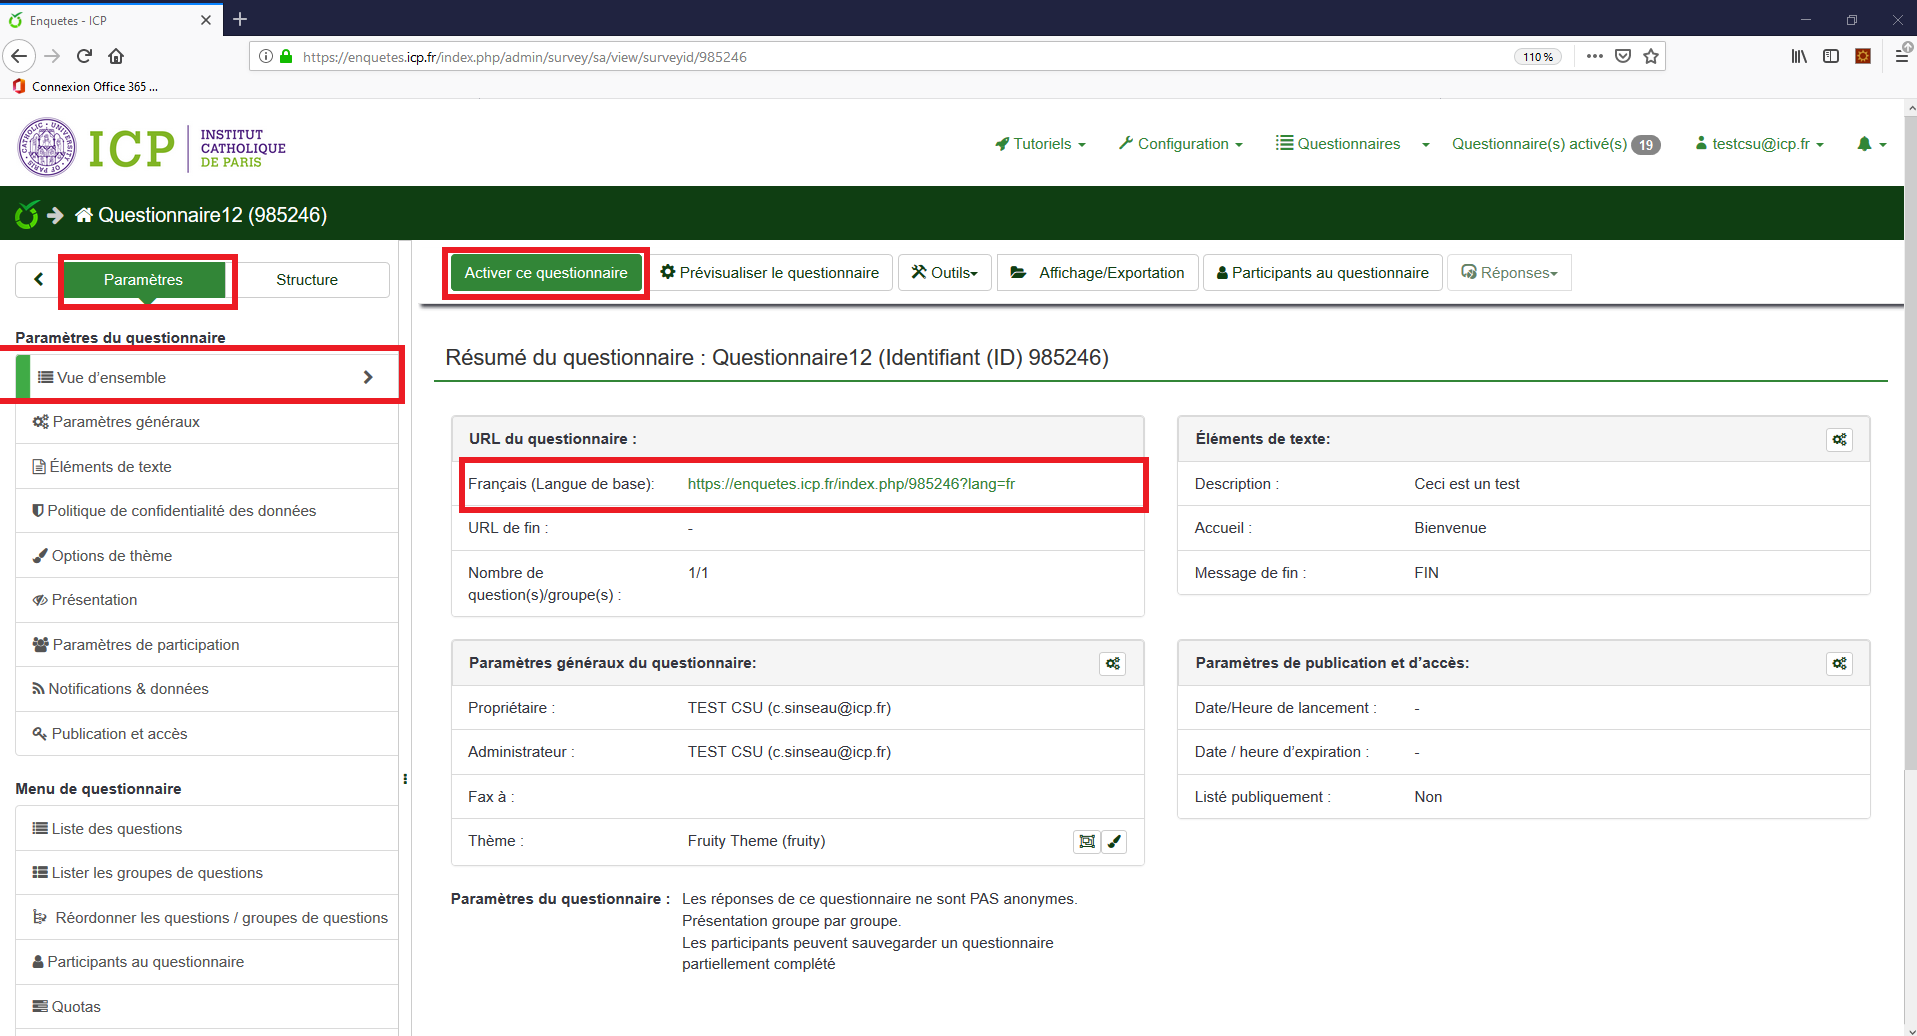The height and width of the screenshot is (1036, 1917).
Task: Bookmark this page with the star icon
Action: point(1651,57)
